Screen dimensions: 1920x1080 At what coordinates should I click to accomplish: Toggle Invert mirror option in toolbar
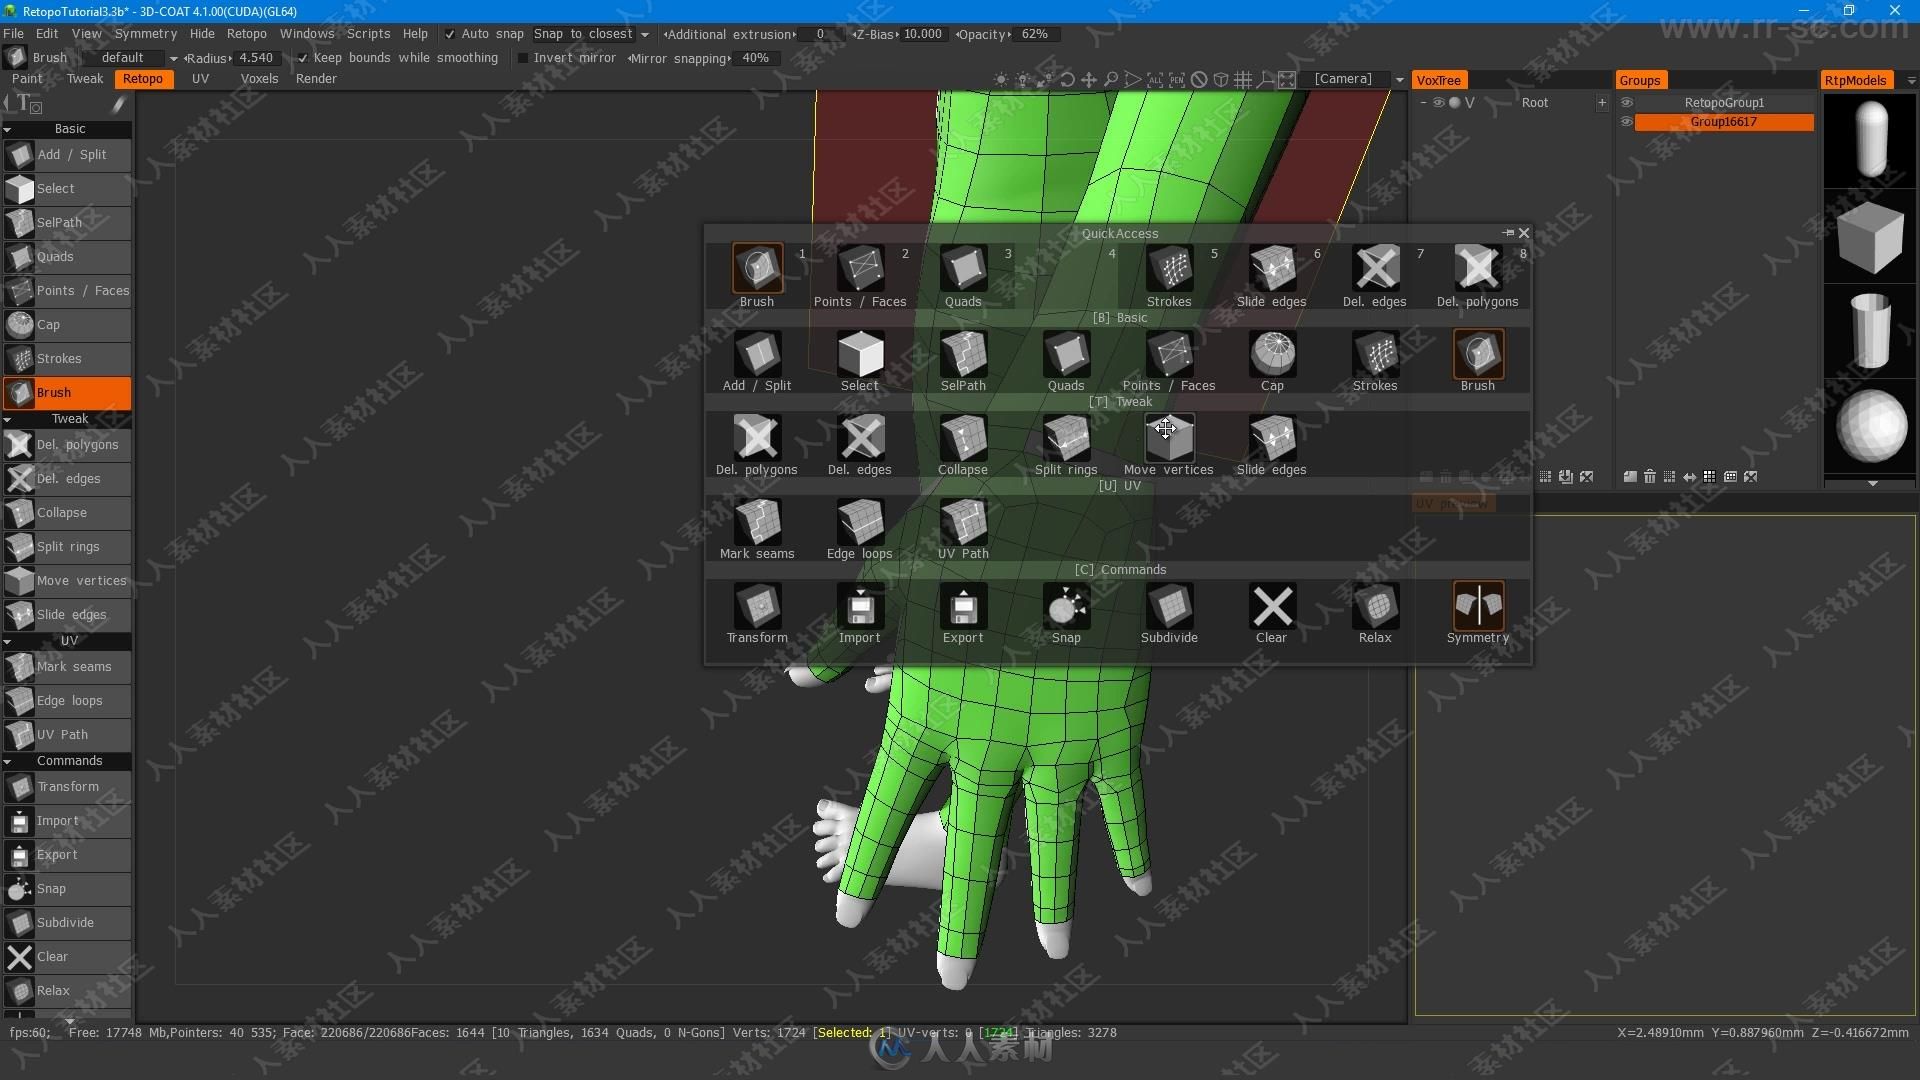[x=520, y=58]
